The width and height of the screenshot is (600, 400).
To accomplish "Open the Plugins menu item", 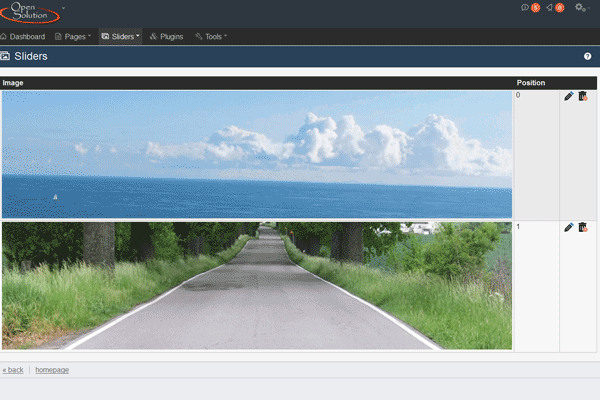I will 166,37.
